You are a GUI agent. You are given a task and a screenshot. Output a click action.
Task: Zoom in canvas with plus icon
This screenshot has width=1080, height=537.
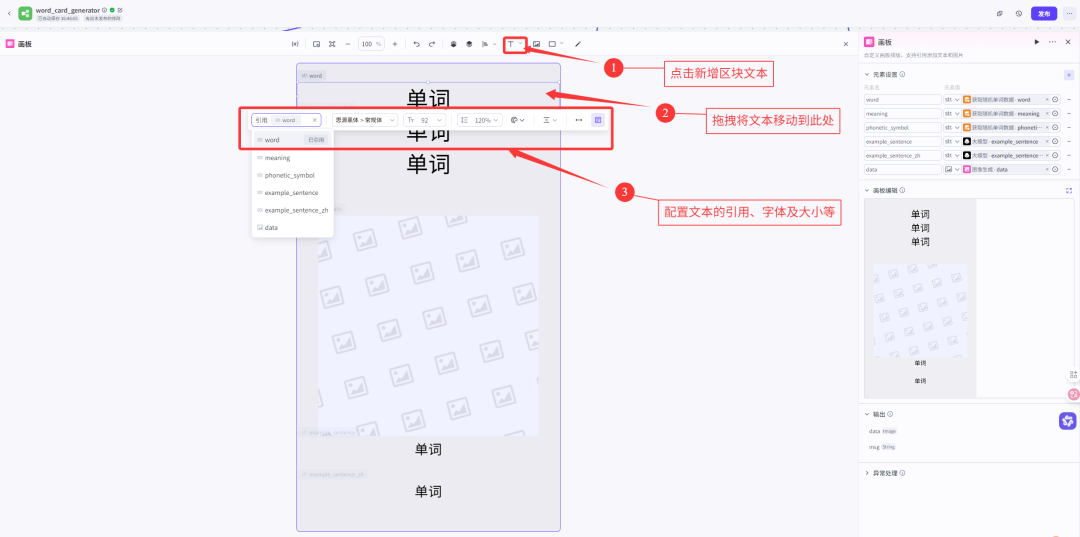[395, 44]
